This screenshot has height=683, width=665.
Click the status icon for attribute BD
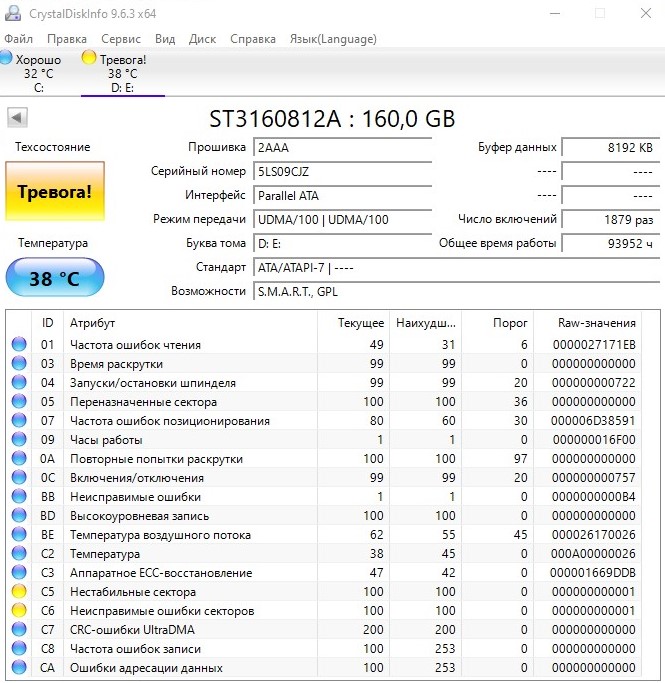click(19, 515)
